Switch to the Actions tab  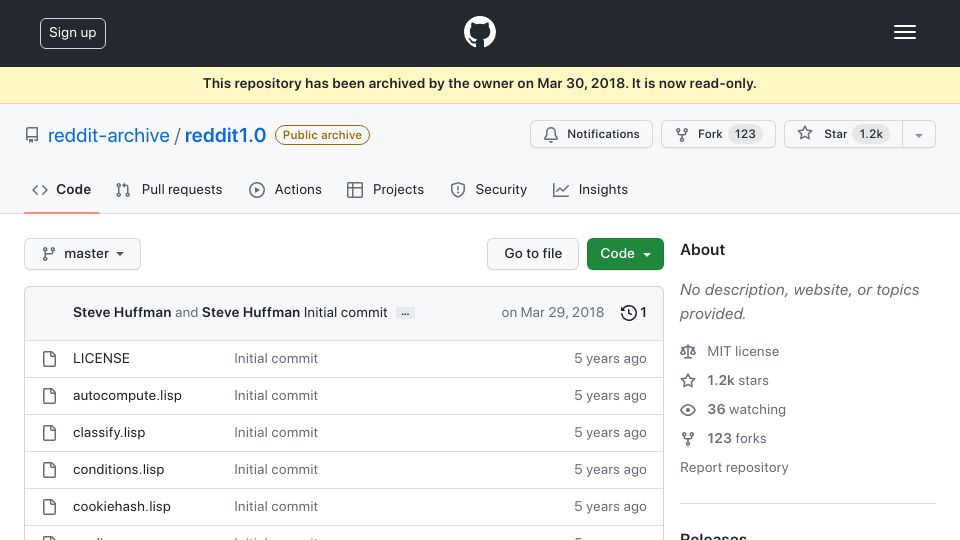point(285,190)
